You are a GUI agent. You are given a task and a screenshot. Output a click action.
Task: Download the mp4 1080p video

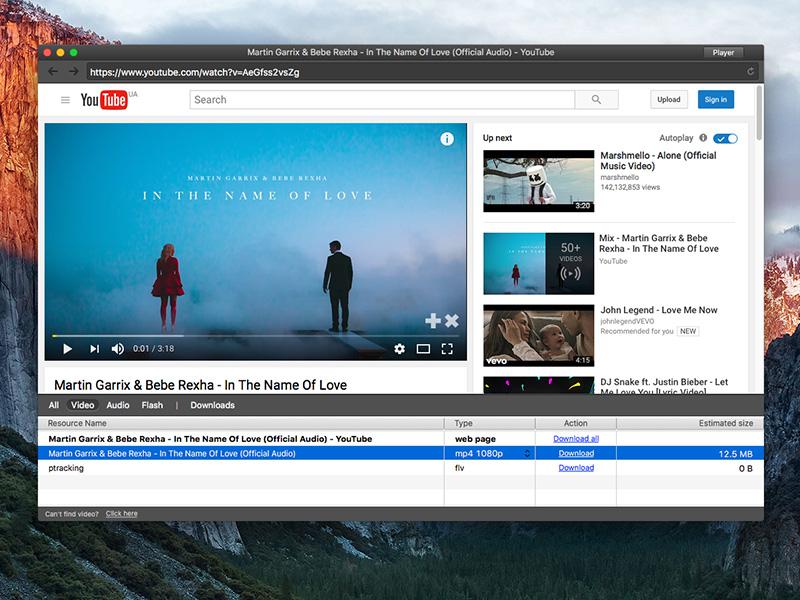pos(576,453)
